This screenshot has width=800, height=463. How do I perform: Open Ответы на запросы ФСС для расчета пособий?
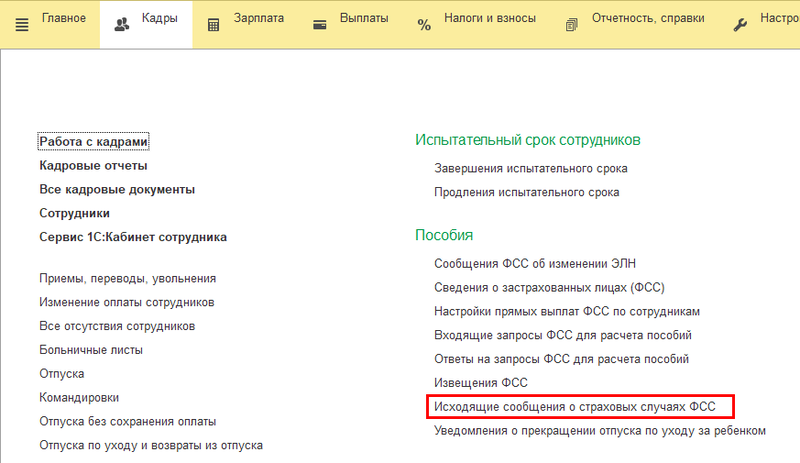tap(561, 359)
